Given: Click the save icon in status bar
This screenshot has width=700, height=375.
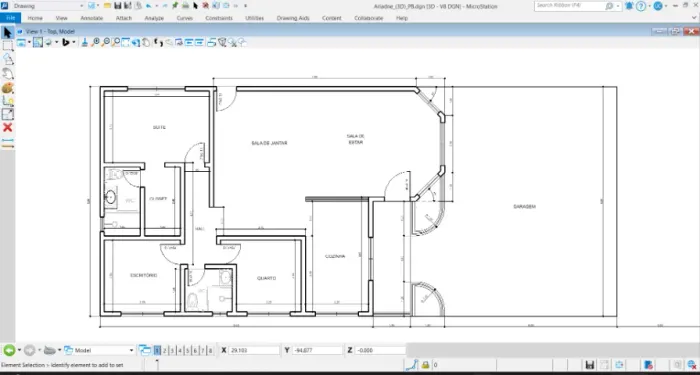Looking at the screenshot, I should tap(590, 365).
